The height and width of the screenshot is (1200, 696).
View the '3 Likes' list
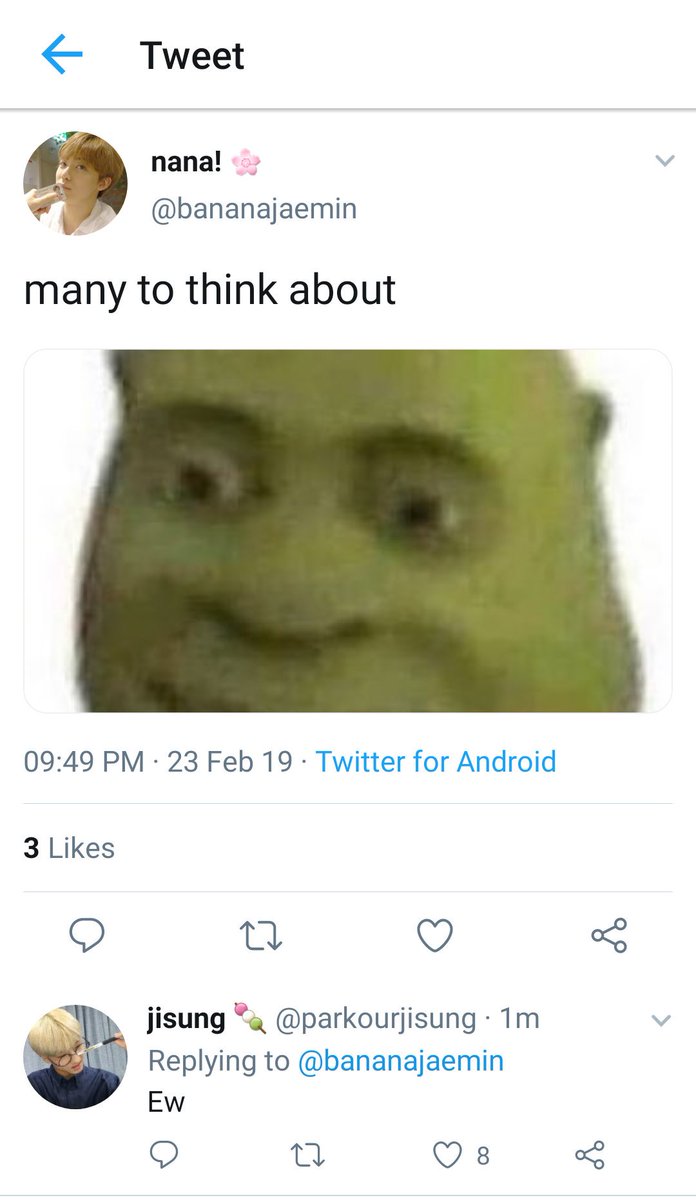pos(69,848)
